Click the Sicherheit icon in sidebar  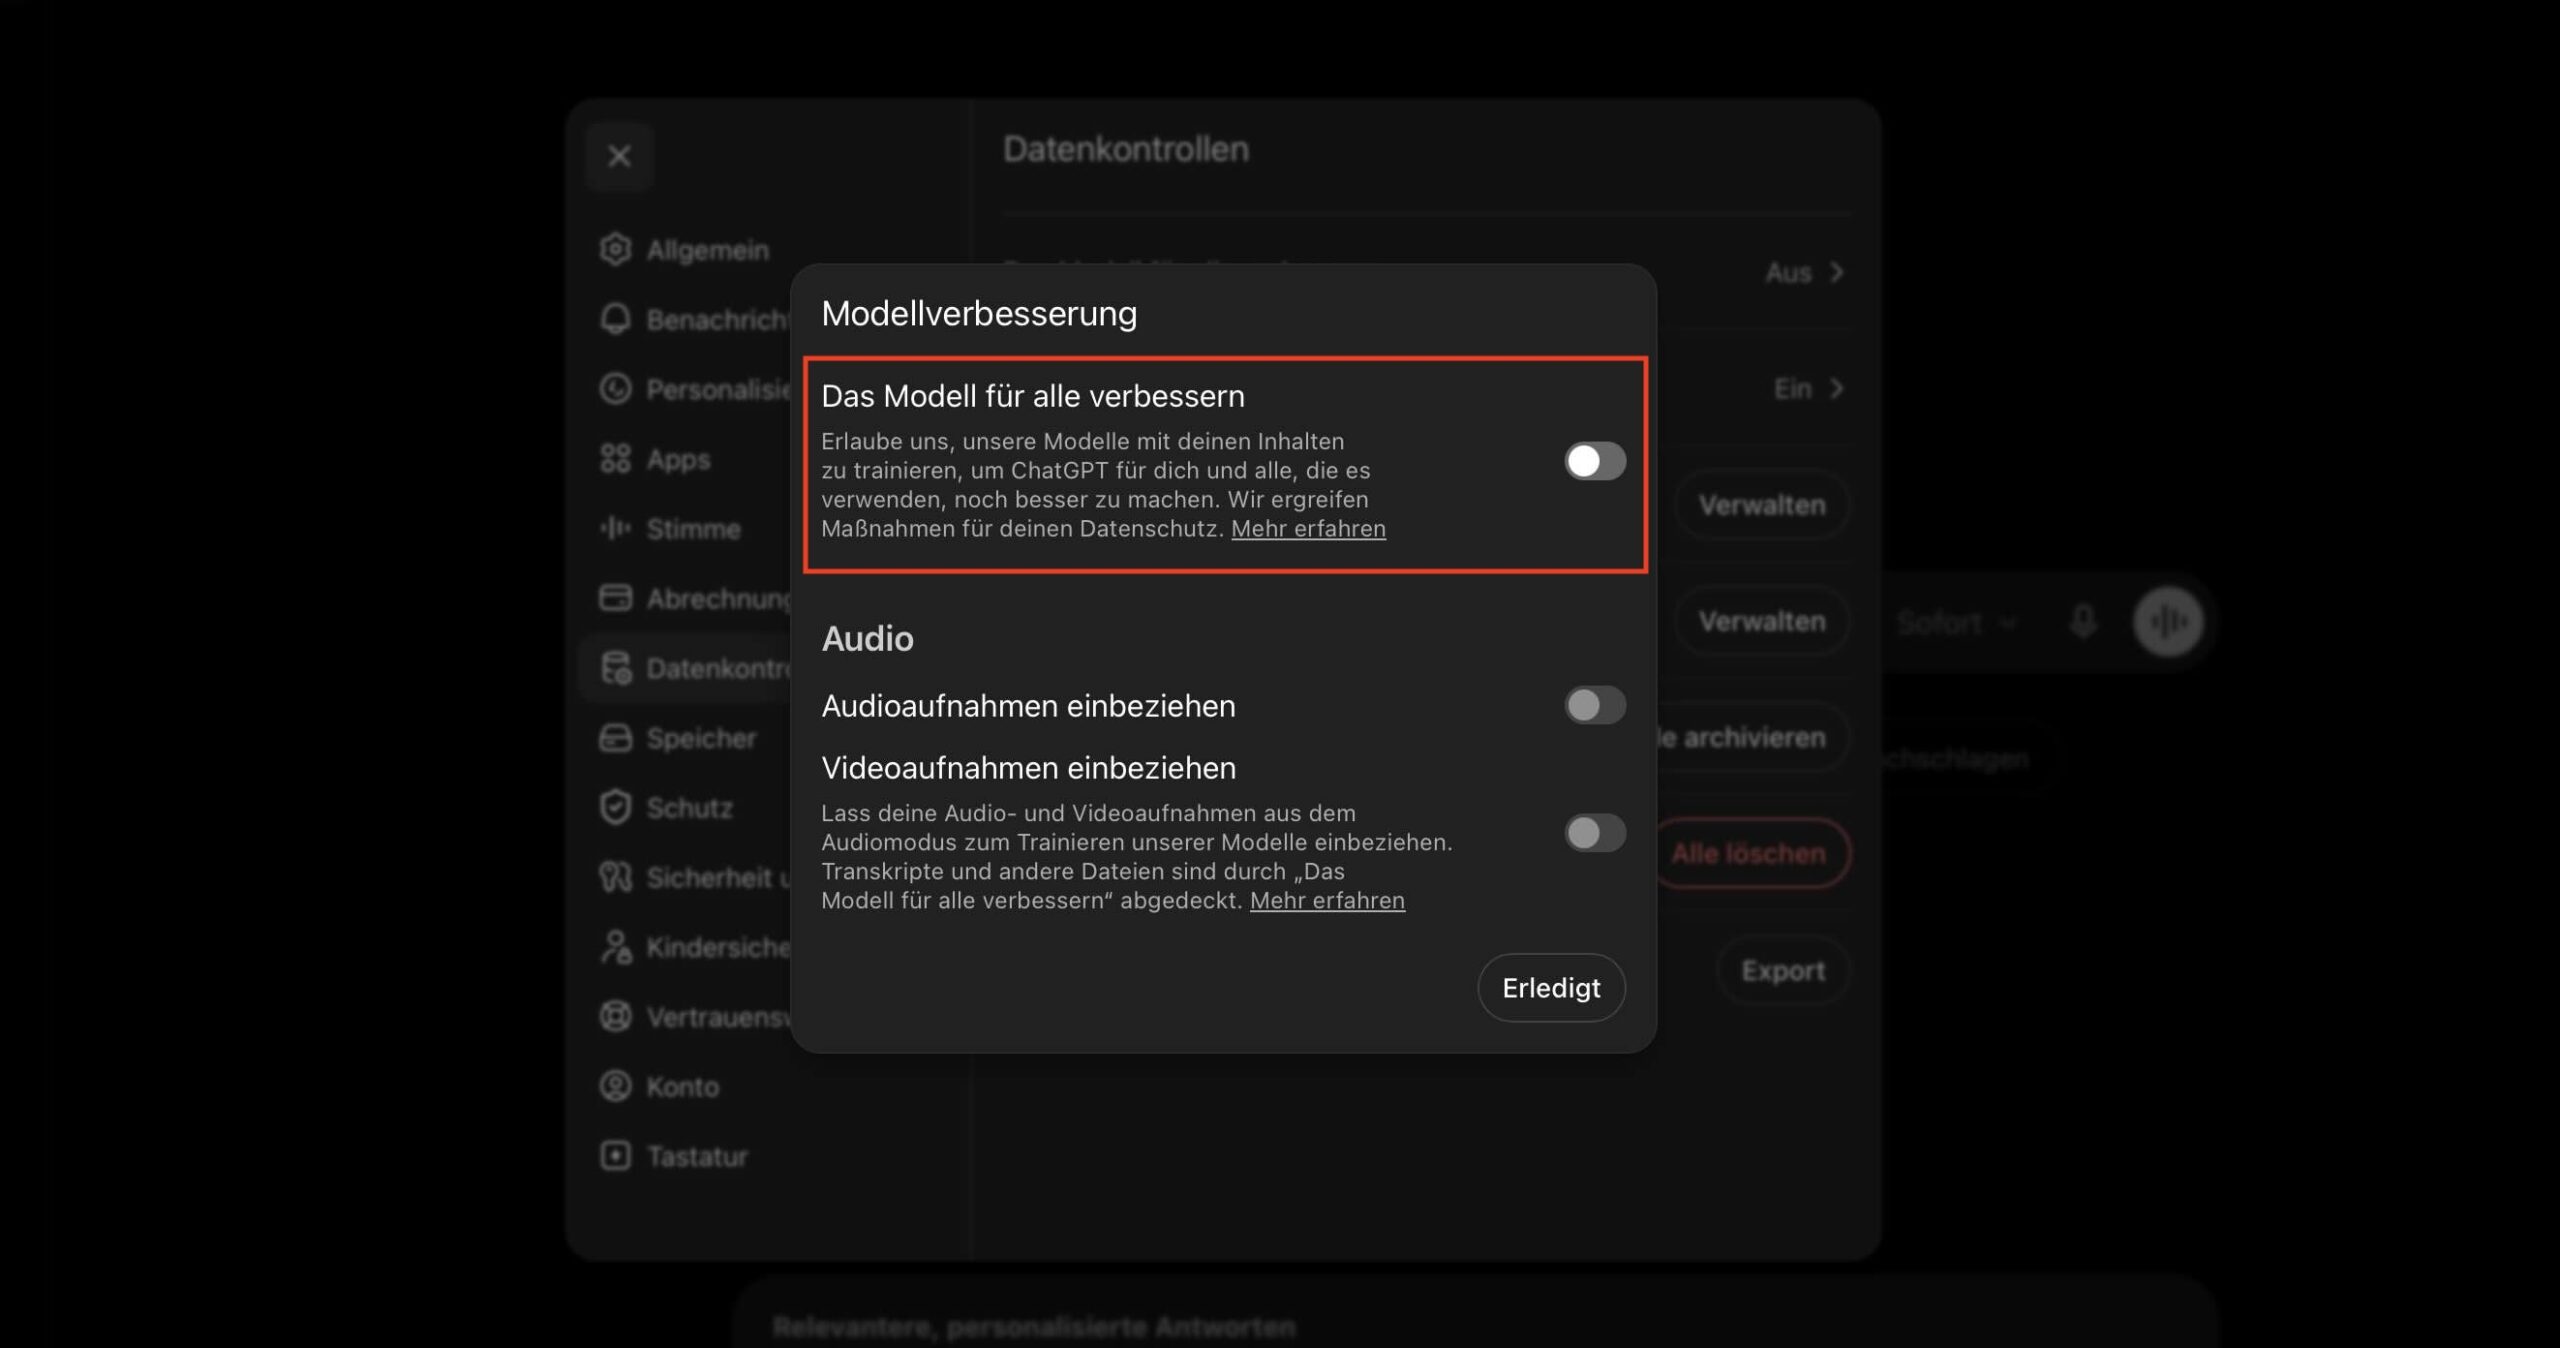[615, 877]
